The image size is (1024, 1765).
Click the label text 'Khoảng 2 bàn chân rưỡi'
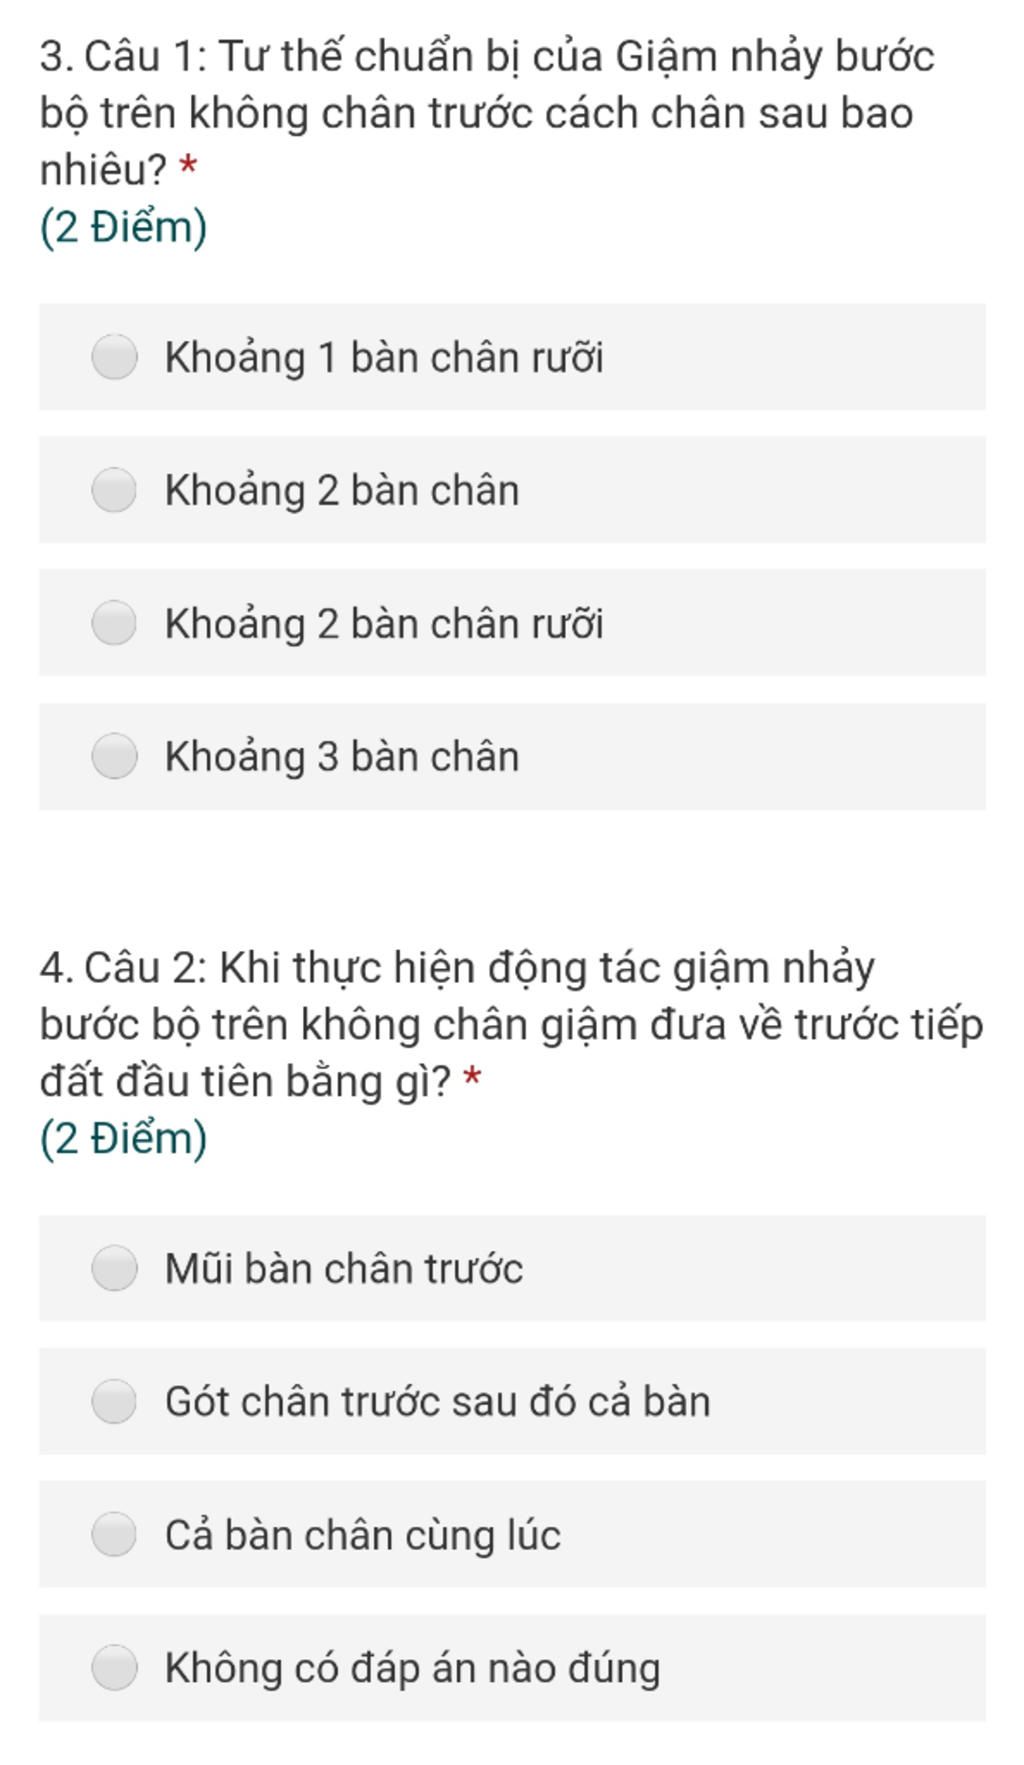pyautogui.click(x=384, y=624)
